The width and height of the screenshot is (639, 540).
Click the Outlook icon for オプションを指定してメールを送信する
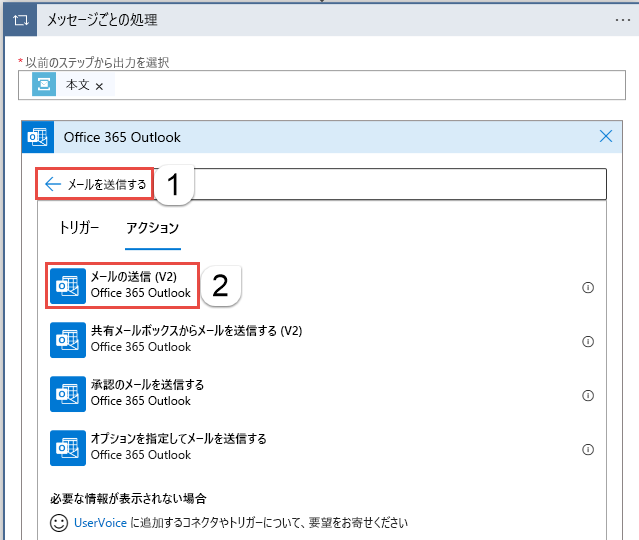(68, 447)
